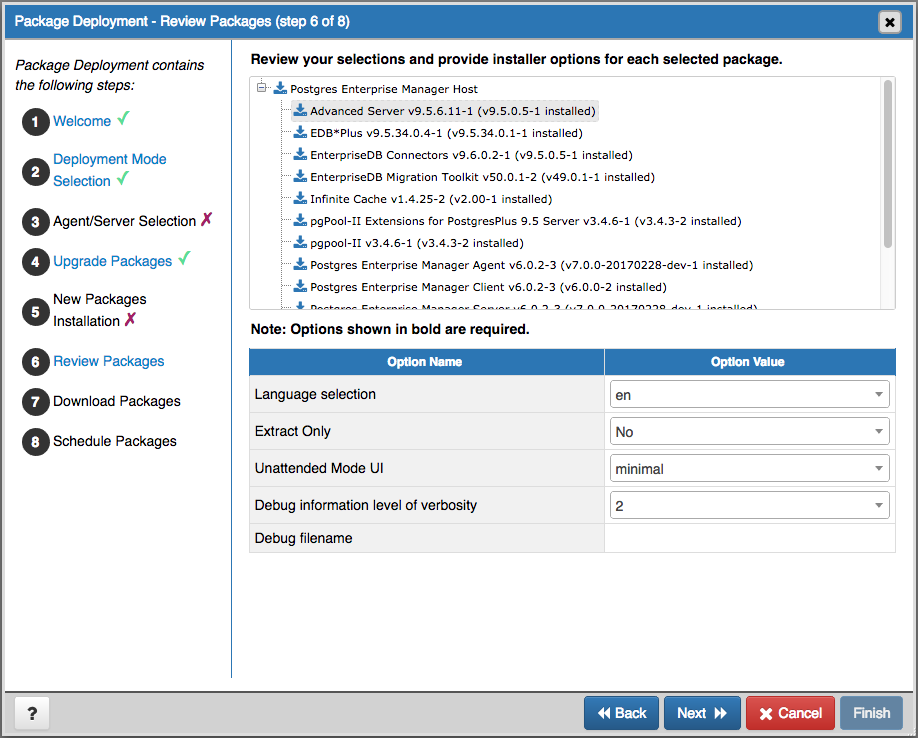Click the download icon for EnterpriseDB Migration Toolkit
The width and height of the screenshot is (918, 738).
coord(300,177)
